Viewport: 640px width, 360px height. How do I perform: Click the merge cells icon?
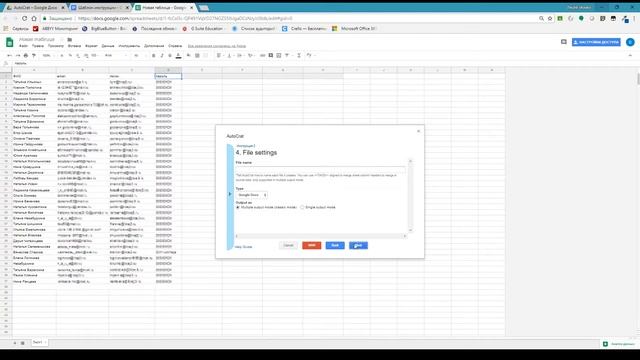click(206, 56)
